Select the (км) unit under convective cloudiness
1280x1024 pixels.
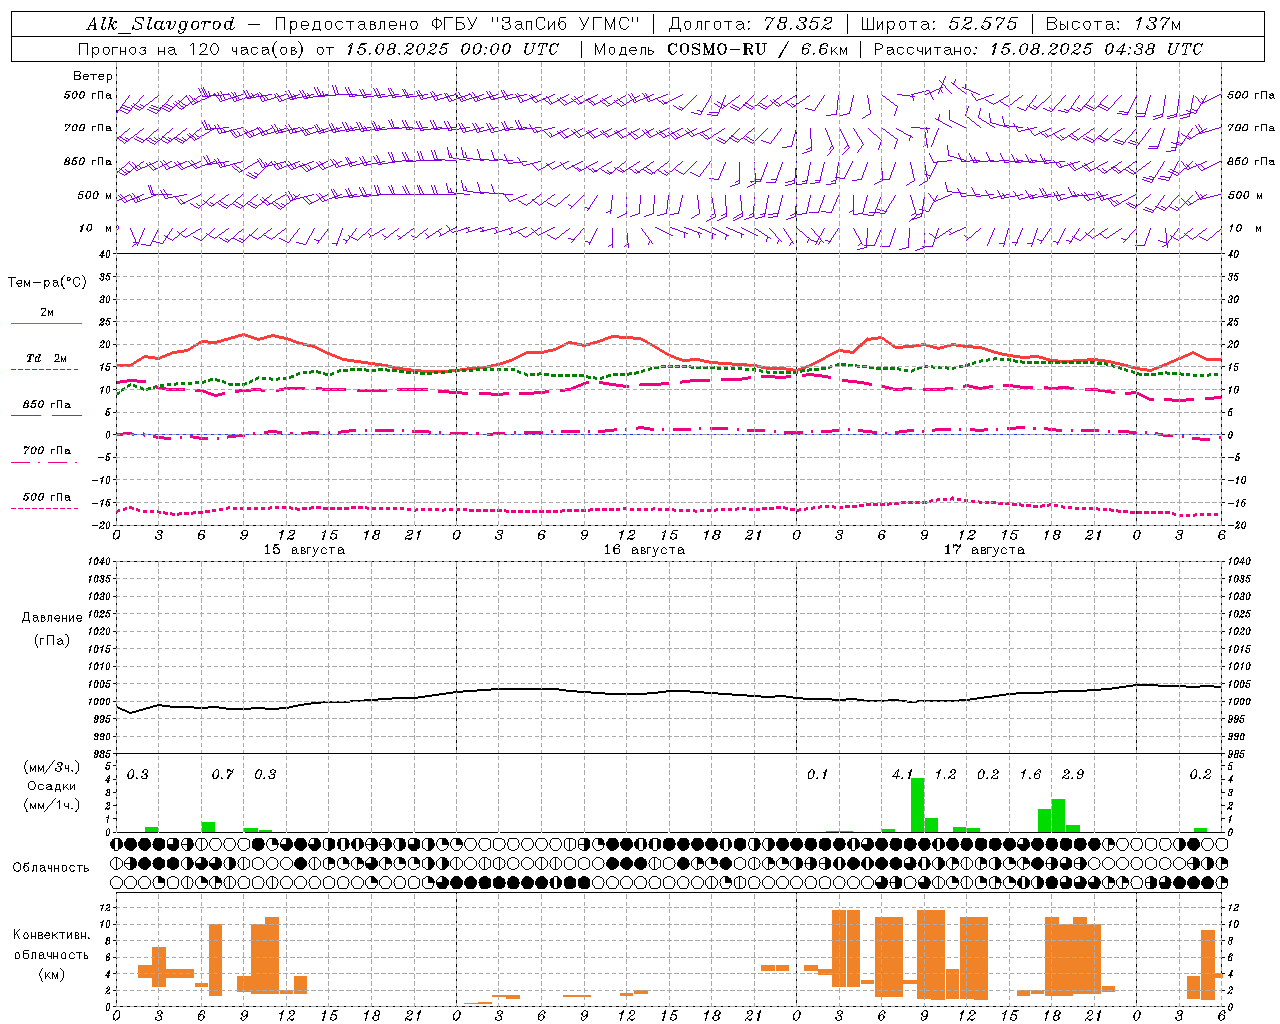pos(52,974)
